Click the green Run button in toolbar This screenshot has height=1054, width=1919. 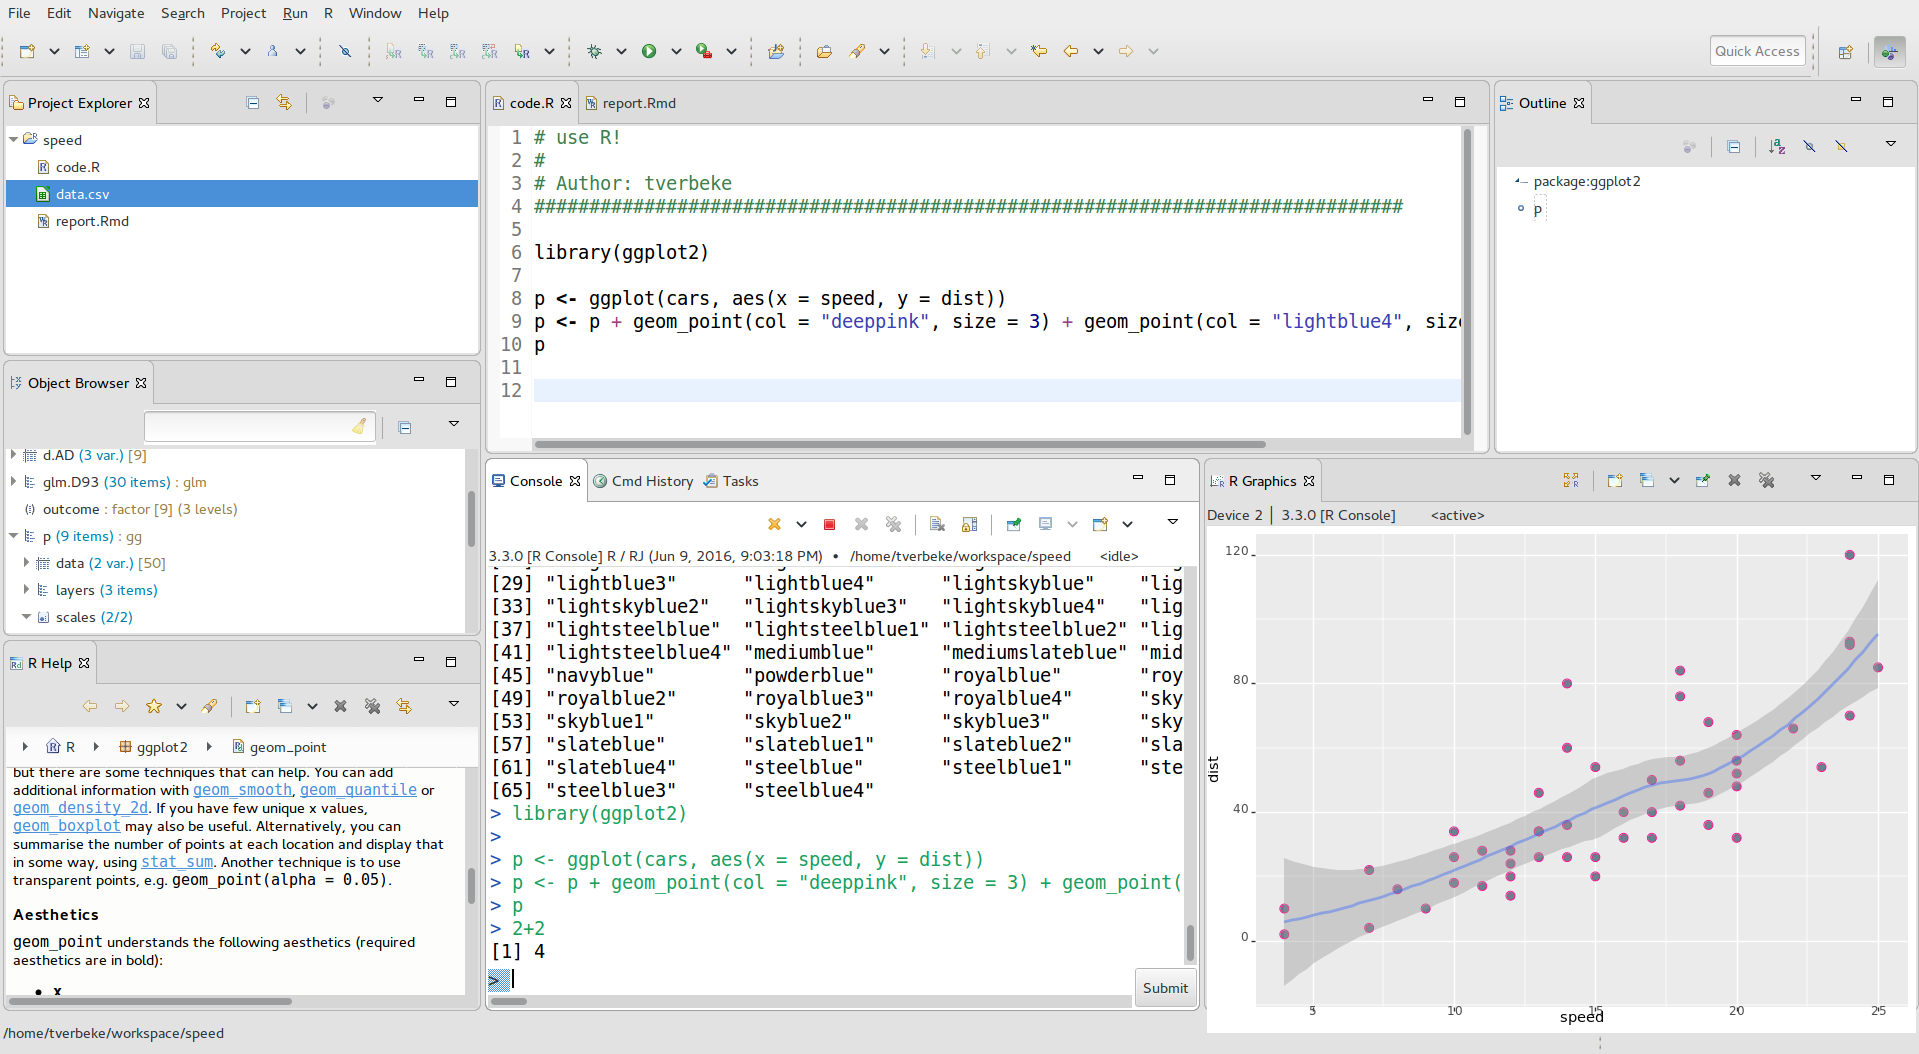pyautogui.click(x=649, y=51)
